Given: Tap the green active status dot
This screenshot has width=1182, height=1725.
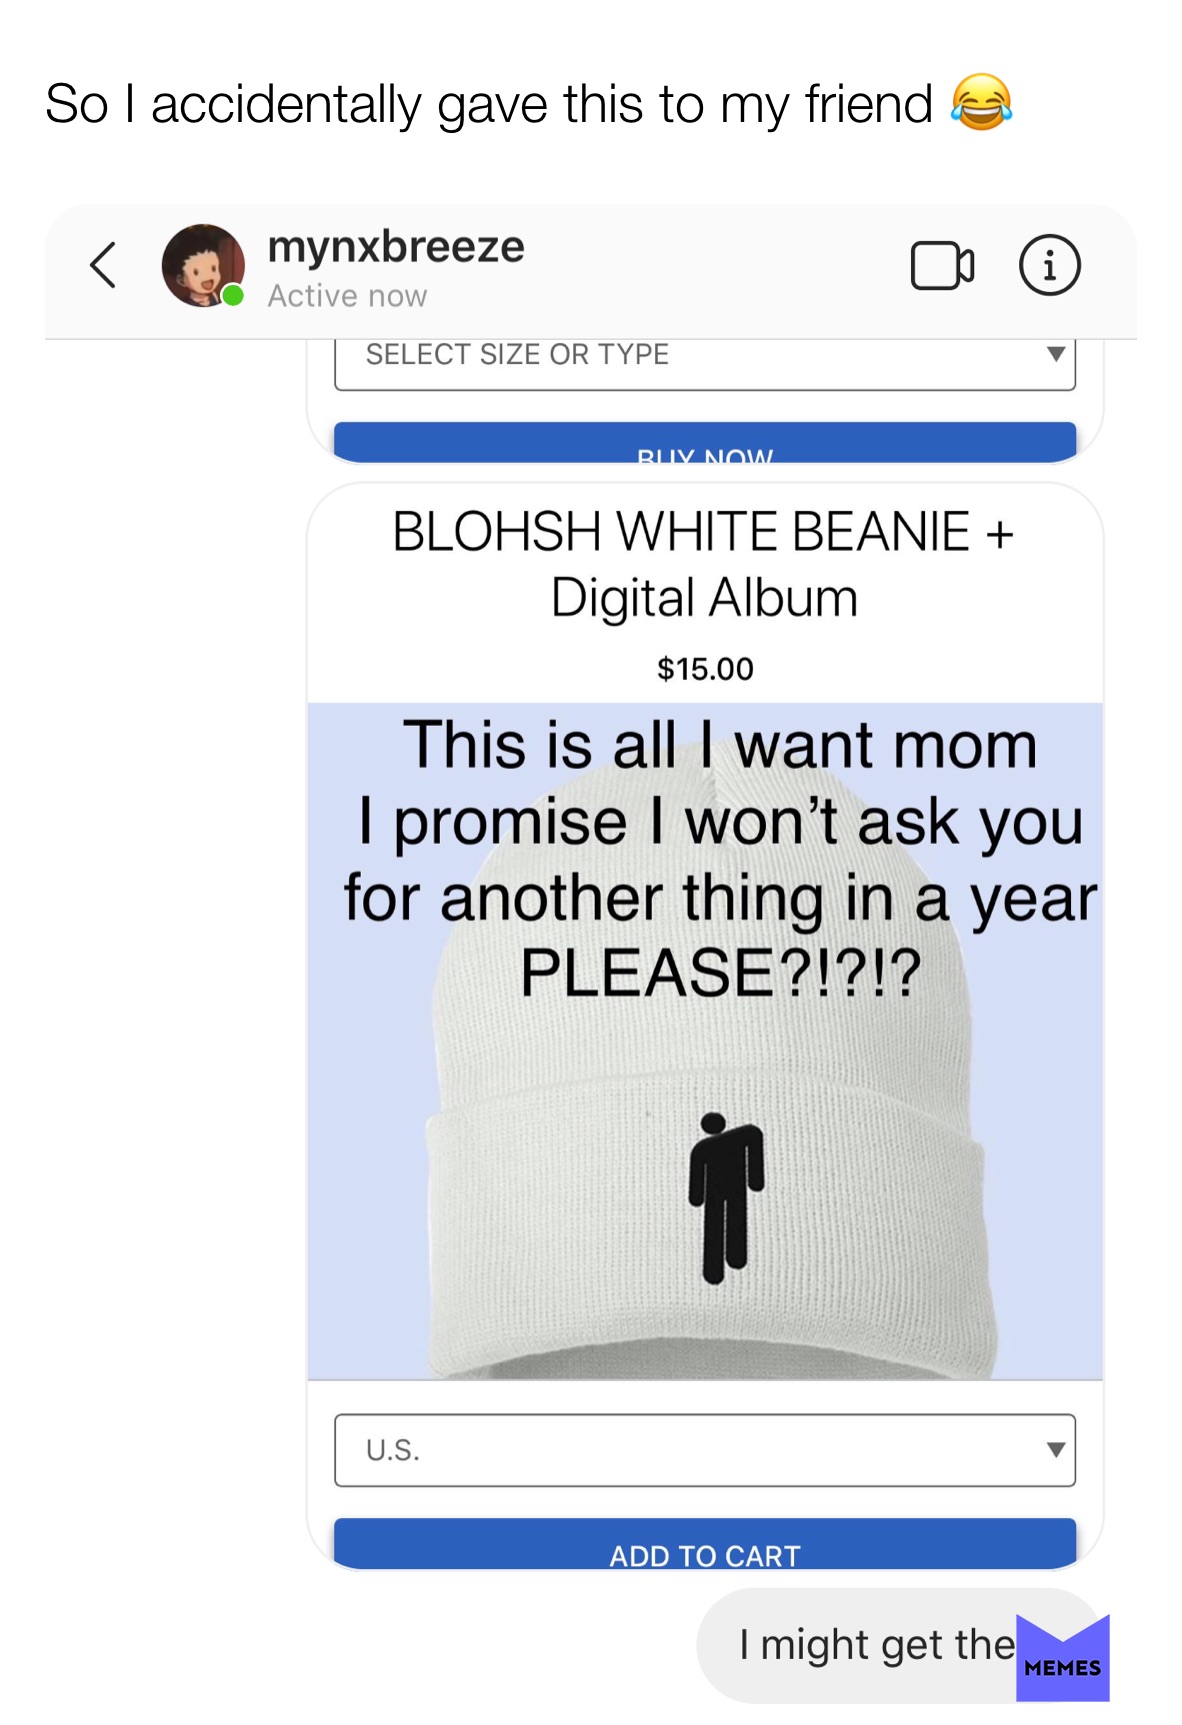Looking at the screenshot, I should (233, 295).
